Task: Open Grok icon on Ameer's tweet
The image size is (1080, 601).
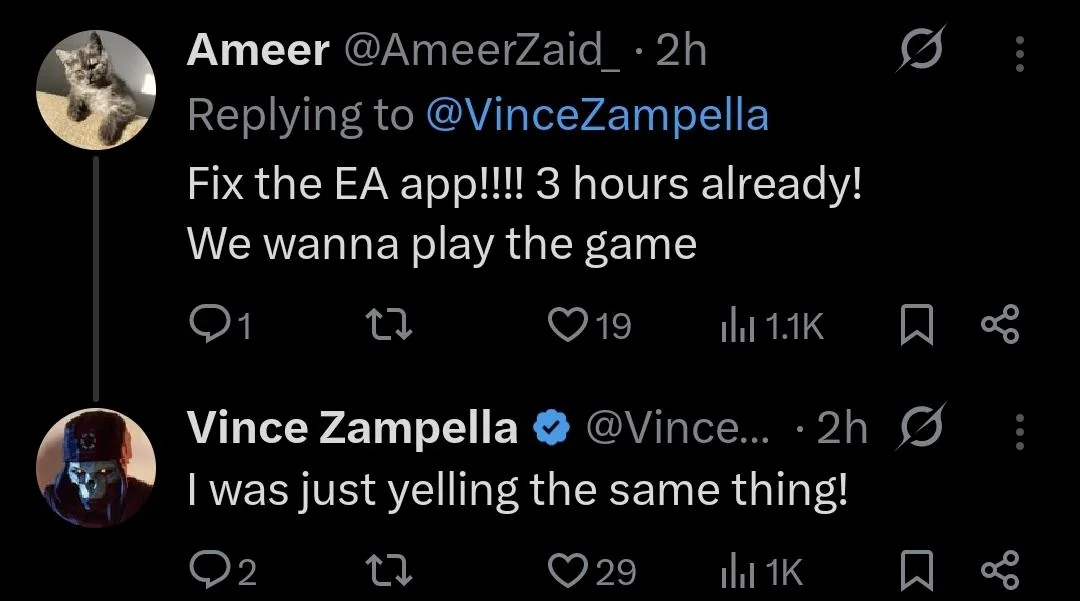Action: click(917, 52)
